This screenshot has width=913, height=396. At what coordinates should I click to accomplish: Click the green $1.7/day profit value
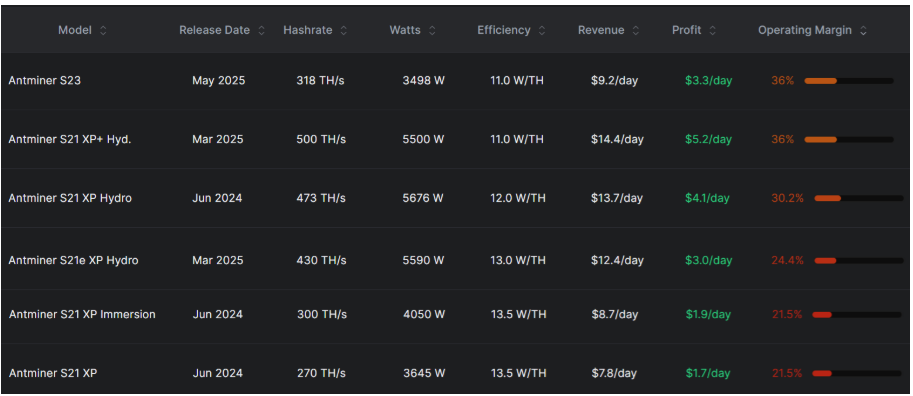(x=708, y=373)
